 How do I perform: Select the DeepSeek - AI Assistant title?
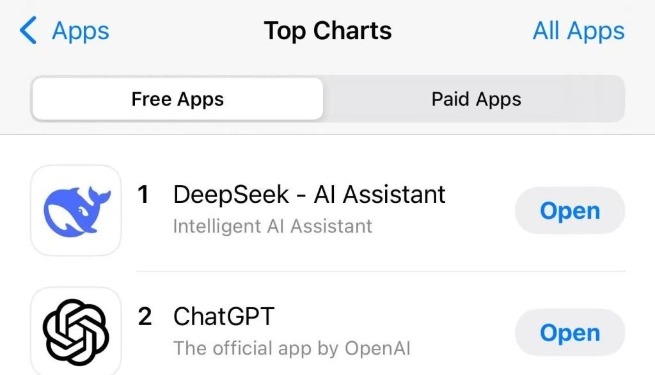click(x=309, y=195)
